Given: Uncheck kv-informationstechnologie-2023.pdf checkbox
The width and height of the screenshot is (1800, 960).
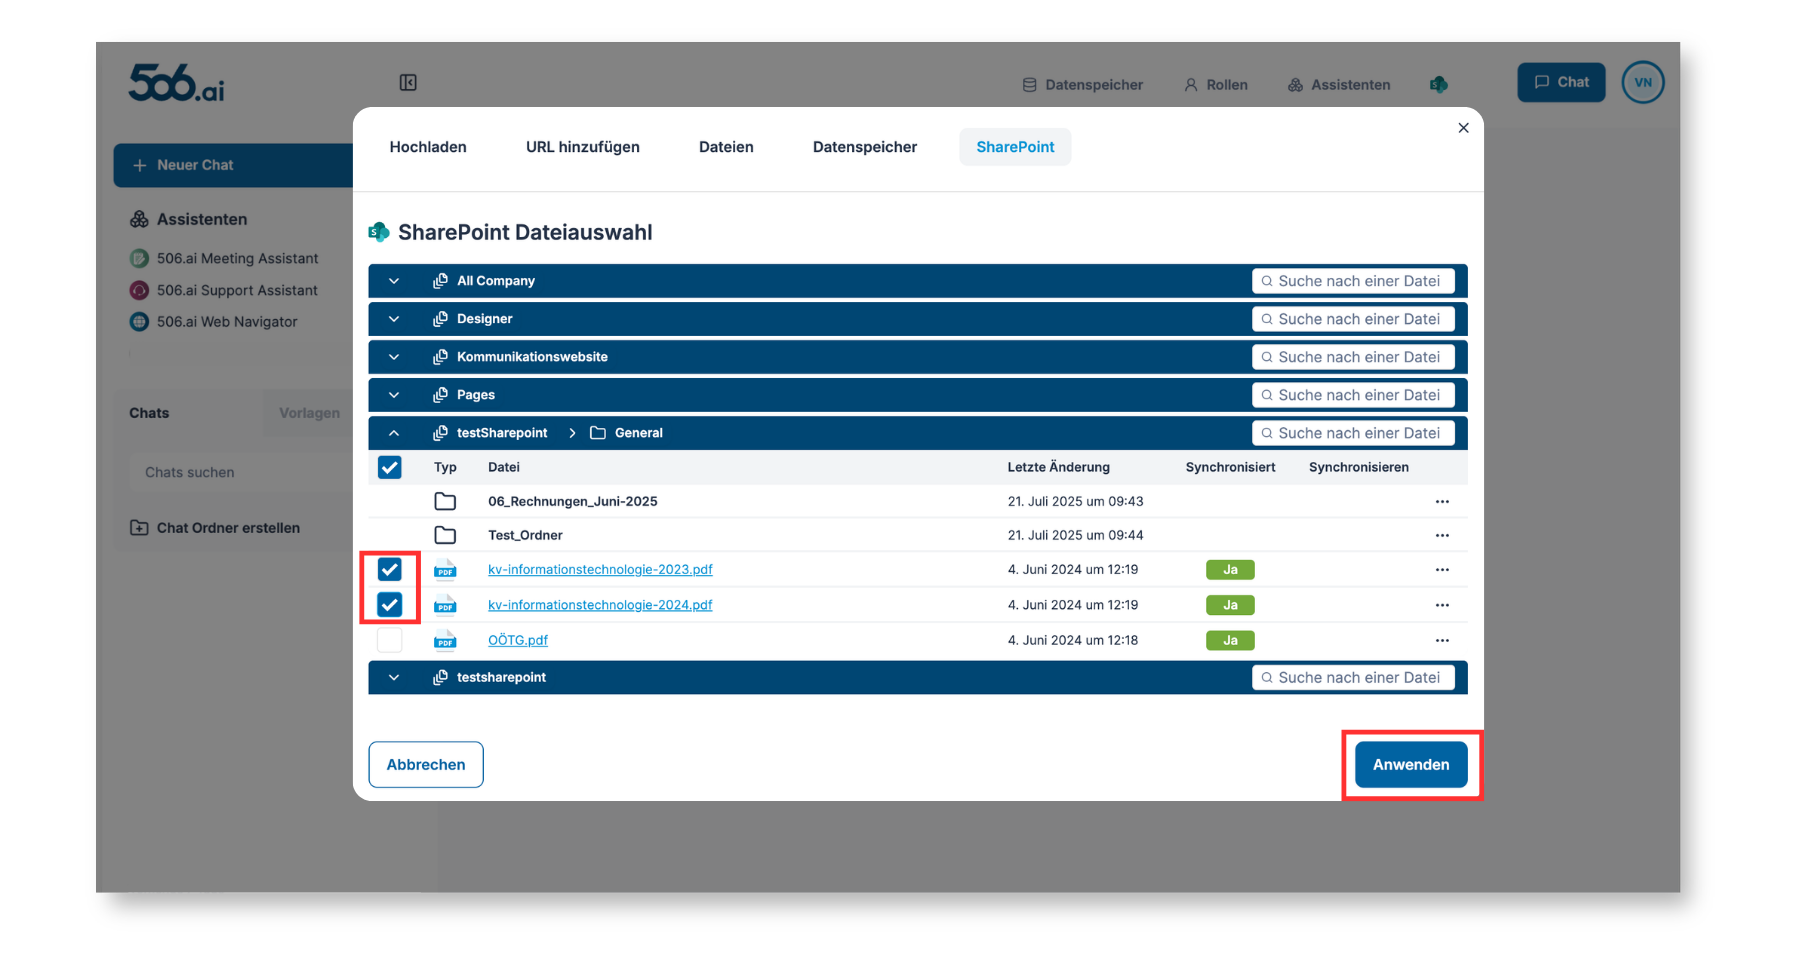Looking at the screenshot, I should [390, 569].
